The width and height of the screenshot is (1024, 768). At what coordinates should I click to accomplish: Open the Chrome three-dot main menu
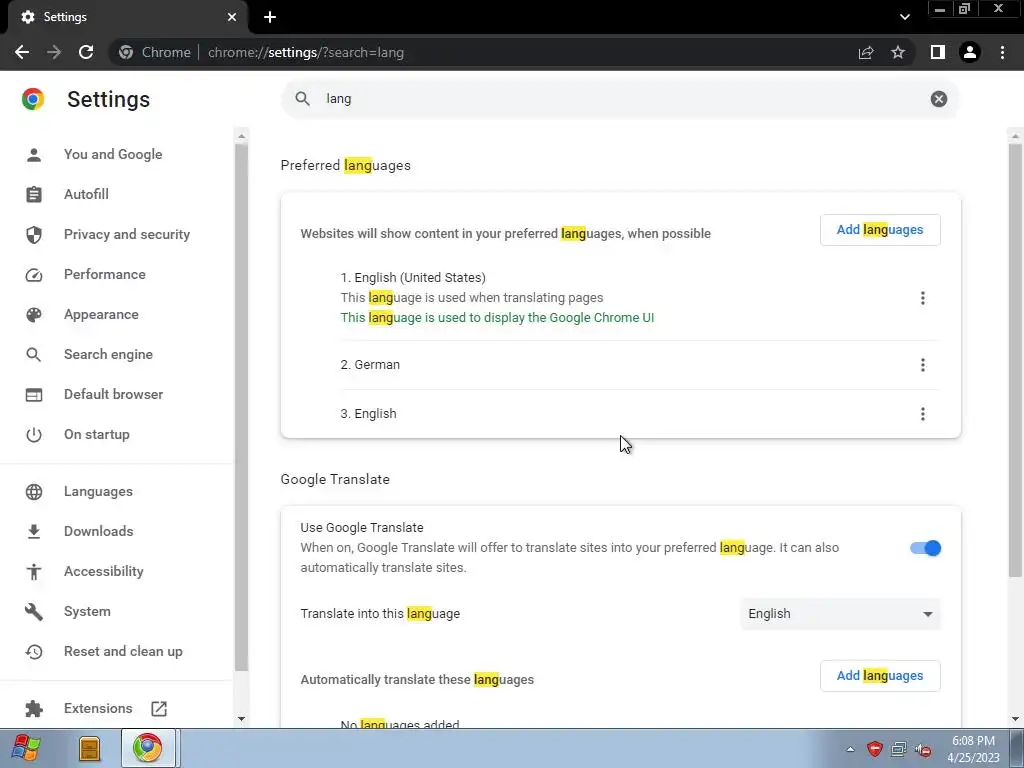[x=1002, y=52]
